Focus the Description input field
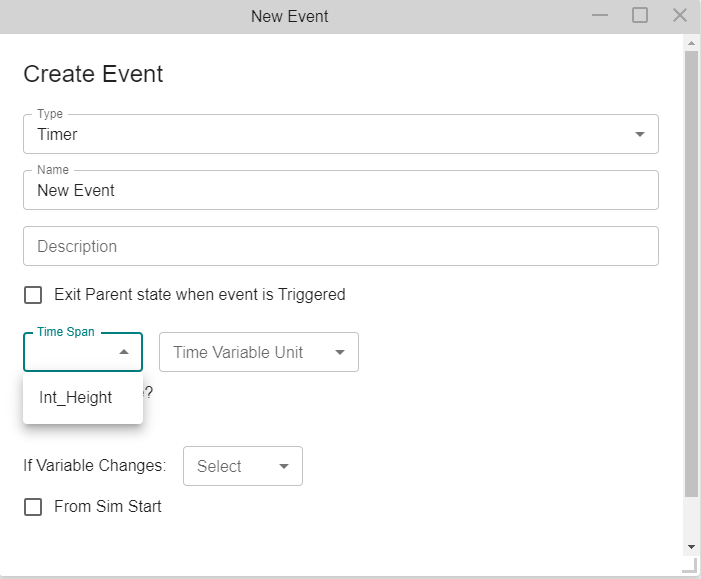 coord(341,246)
